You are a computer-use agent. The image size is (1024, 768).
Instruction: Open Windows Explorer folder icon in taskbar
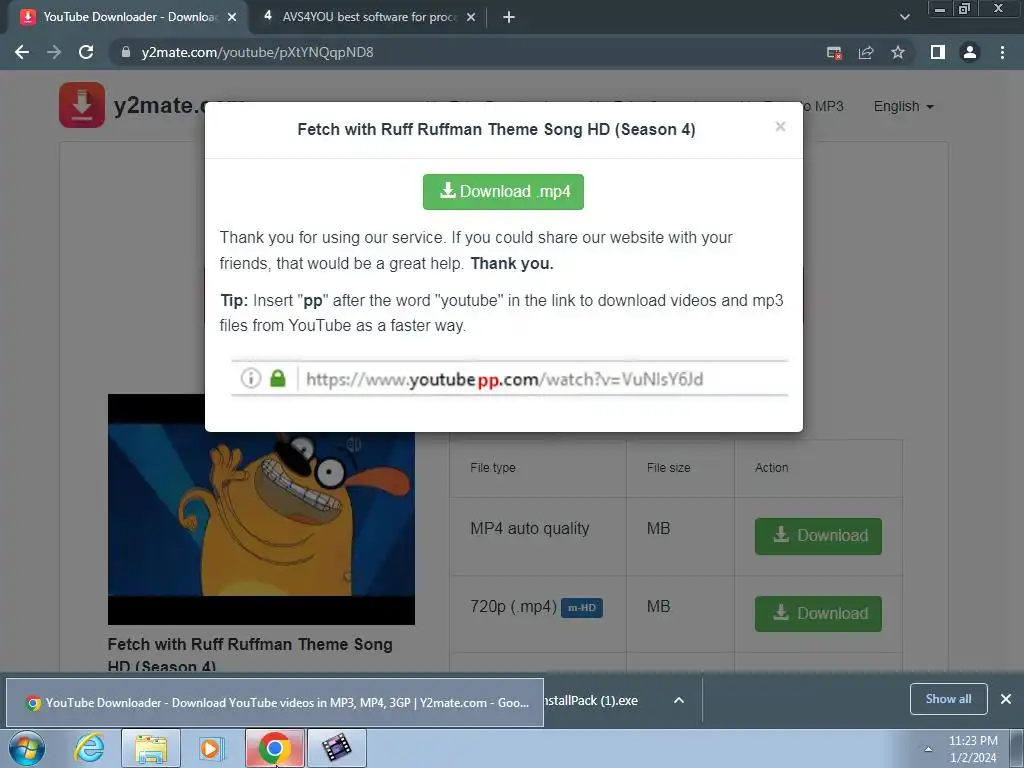(151, 748)
